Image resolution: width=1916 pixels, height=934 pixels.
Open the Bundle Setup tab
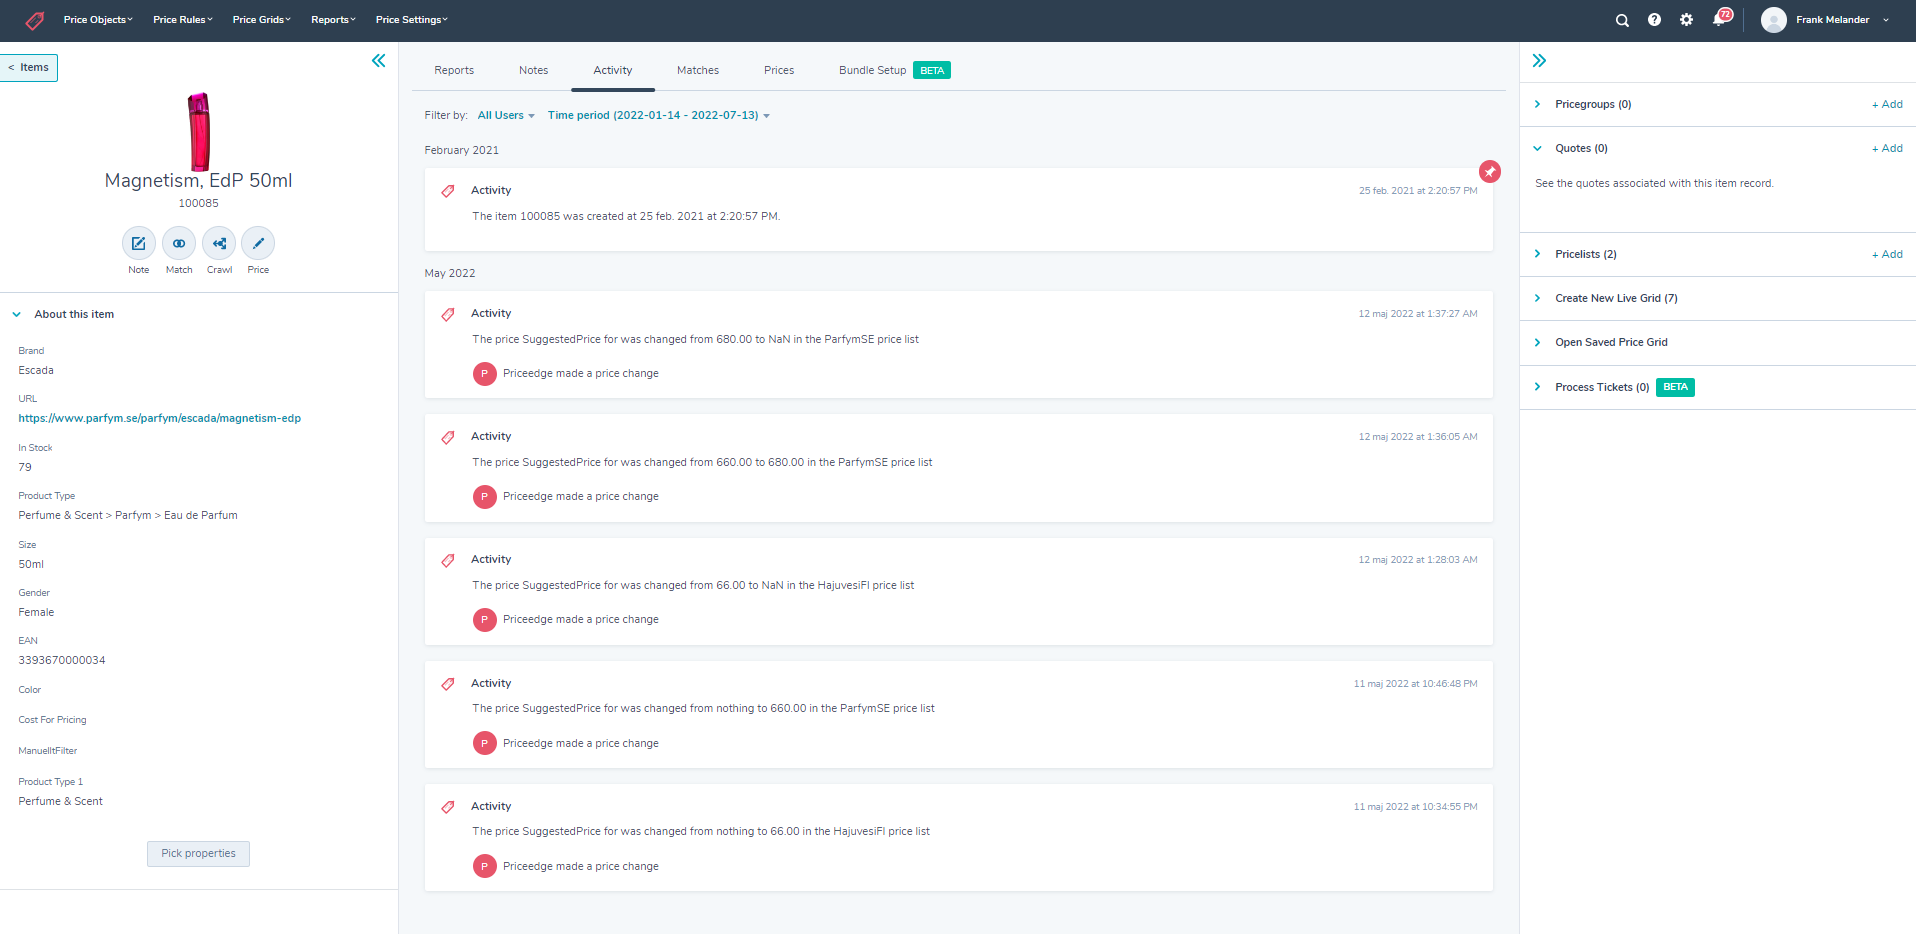click(x=894, y=70)
